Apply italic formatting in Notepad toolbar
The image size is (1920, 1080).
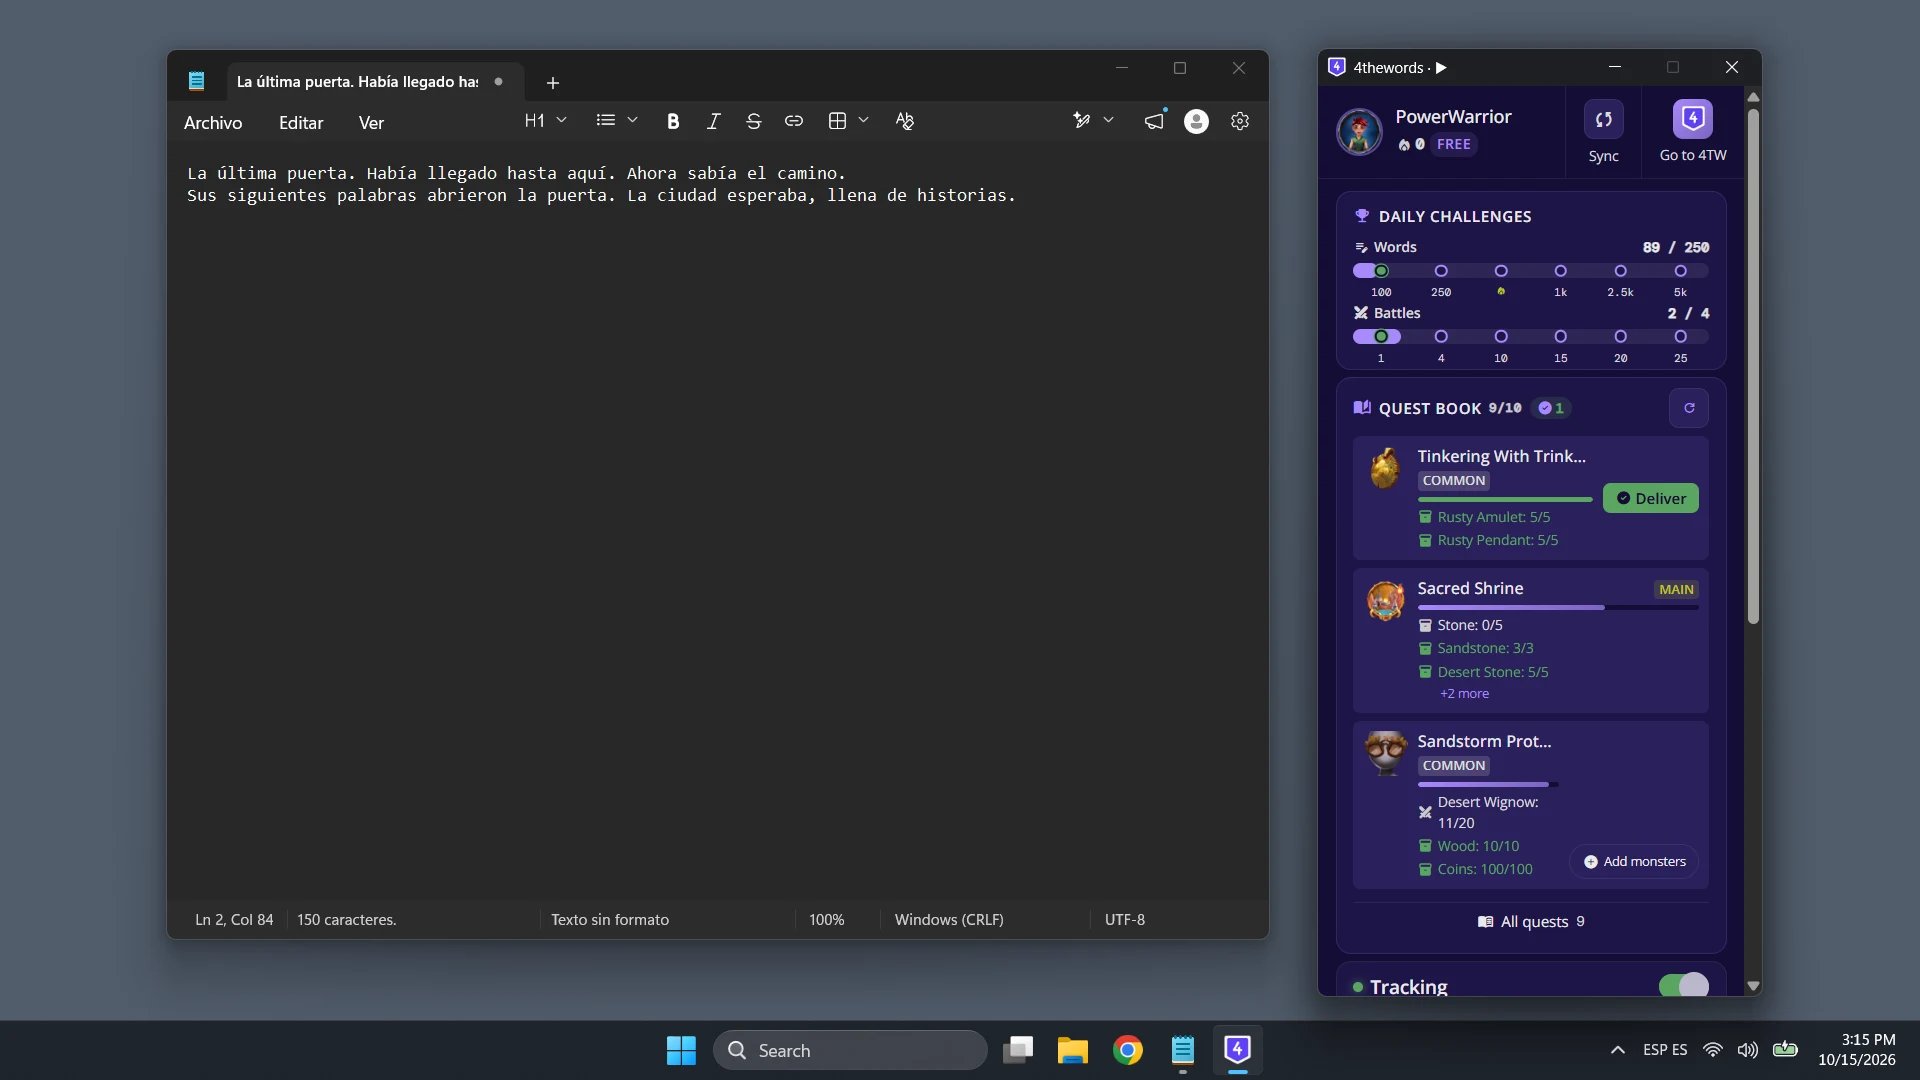(713, 121)
